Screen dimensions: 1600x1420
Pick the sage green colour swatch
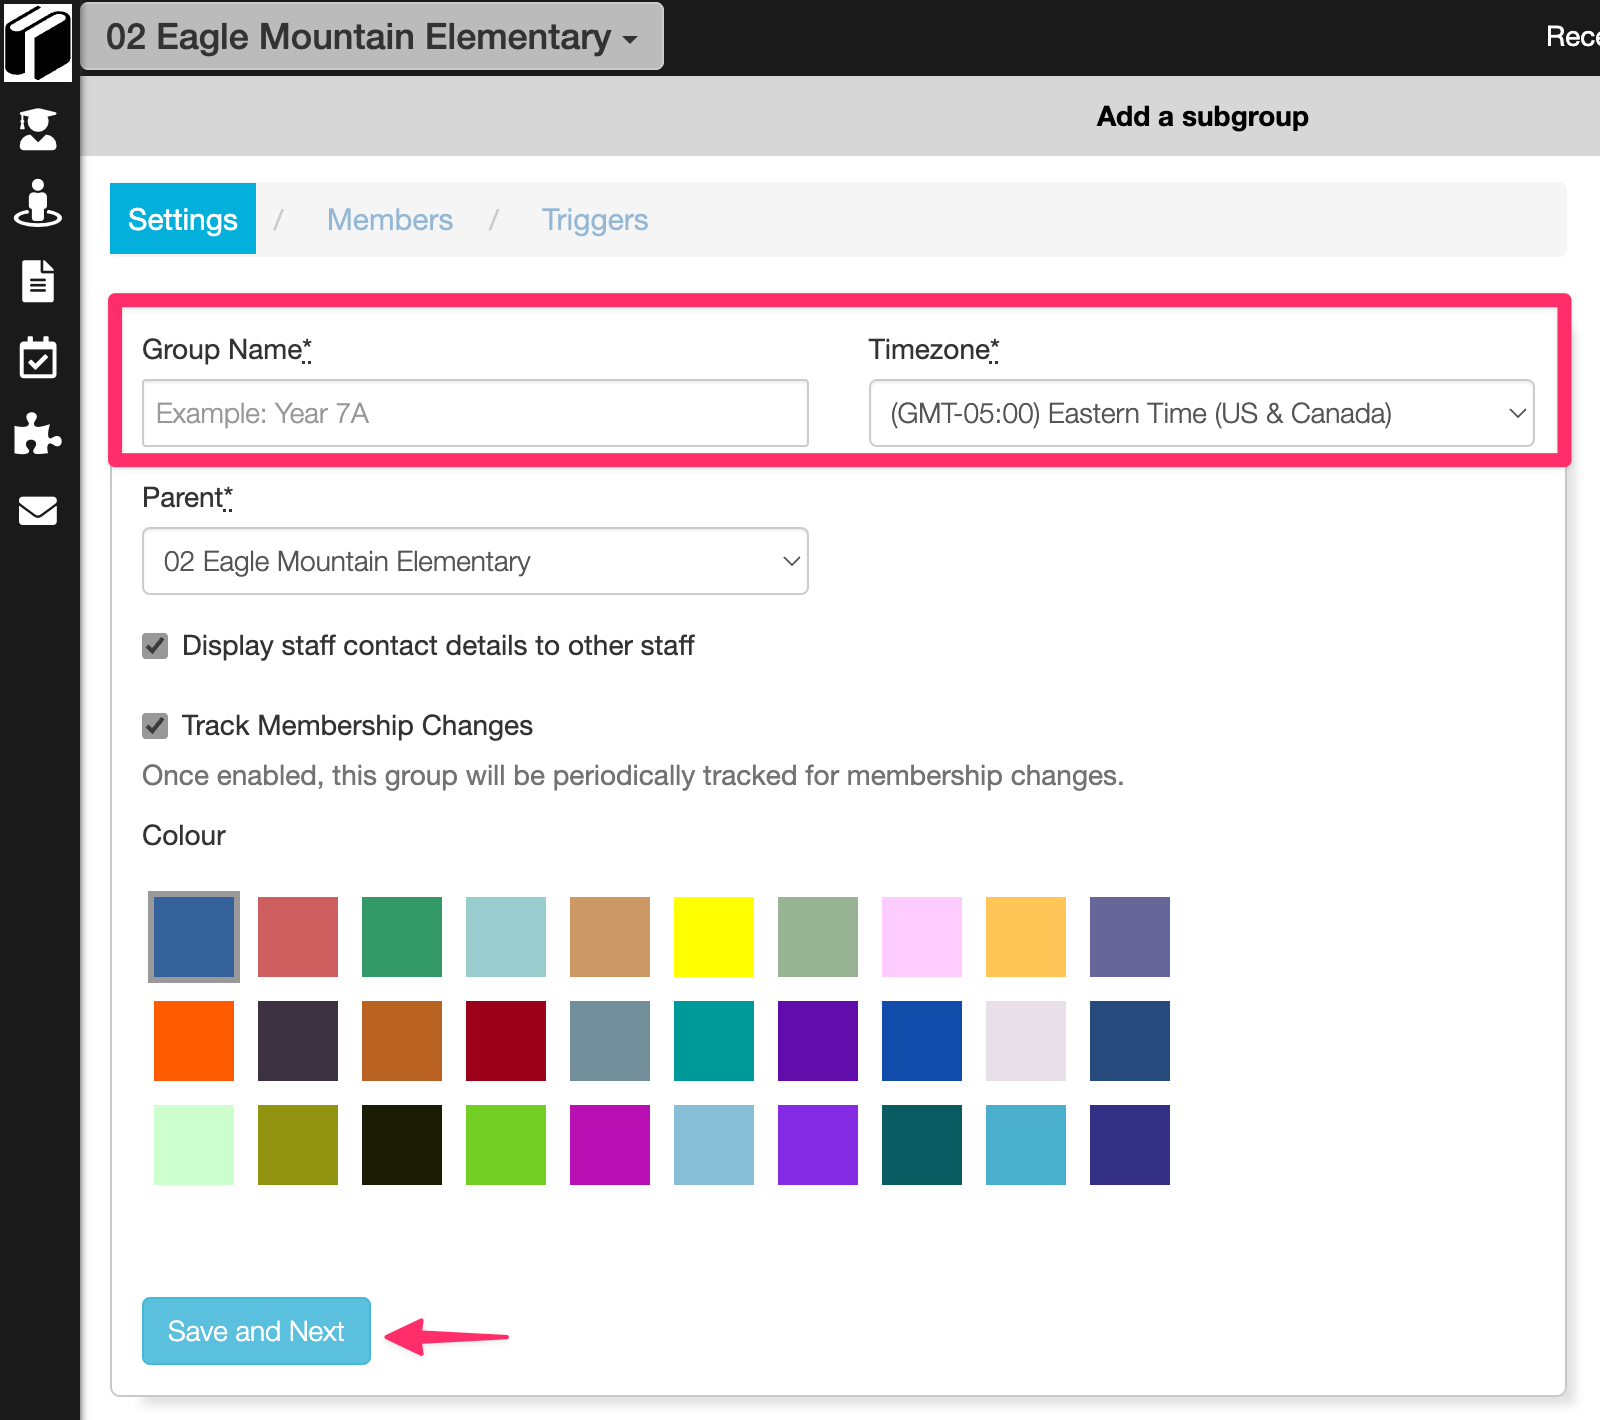(818, 937)
